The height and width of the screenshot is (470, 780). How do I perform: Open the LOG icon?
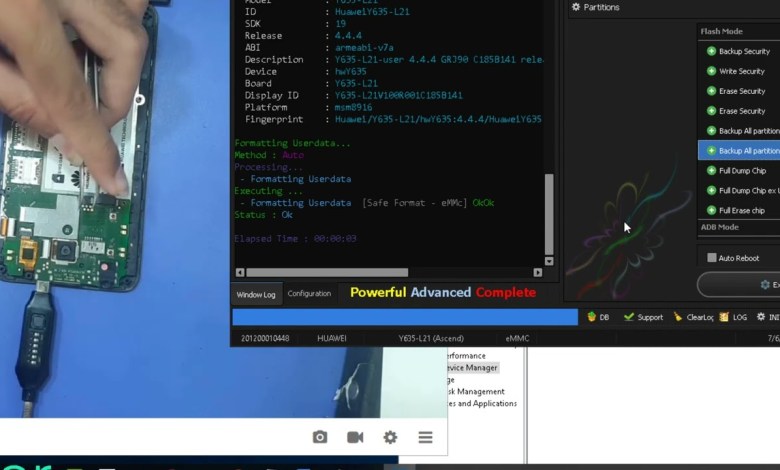(x=733, y=317)
